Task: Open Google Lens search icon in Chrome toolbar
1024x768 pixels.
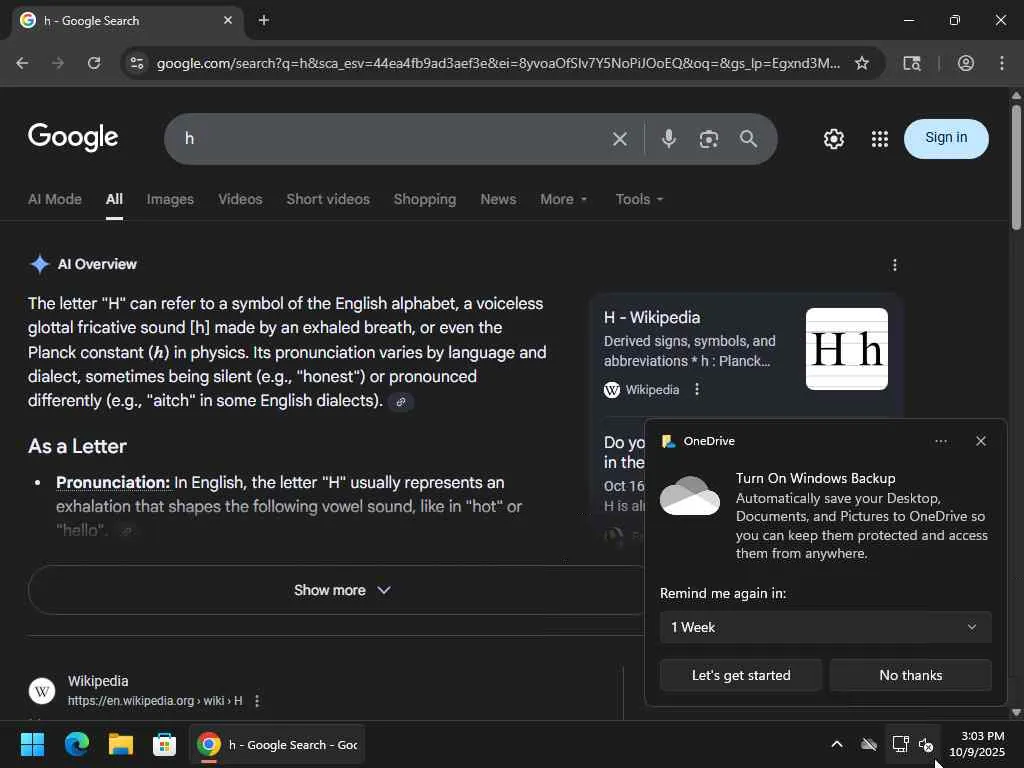Action: click(x=912, y=63)
